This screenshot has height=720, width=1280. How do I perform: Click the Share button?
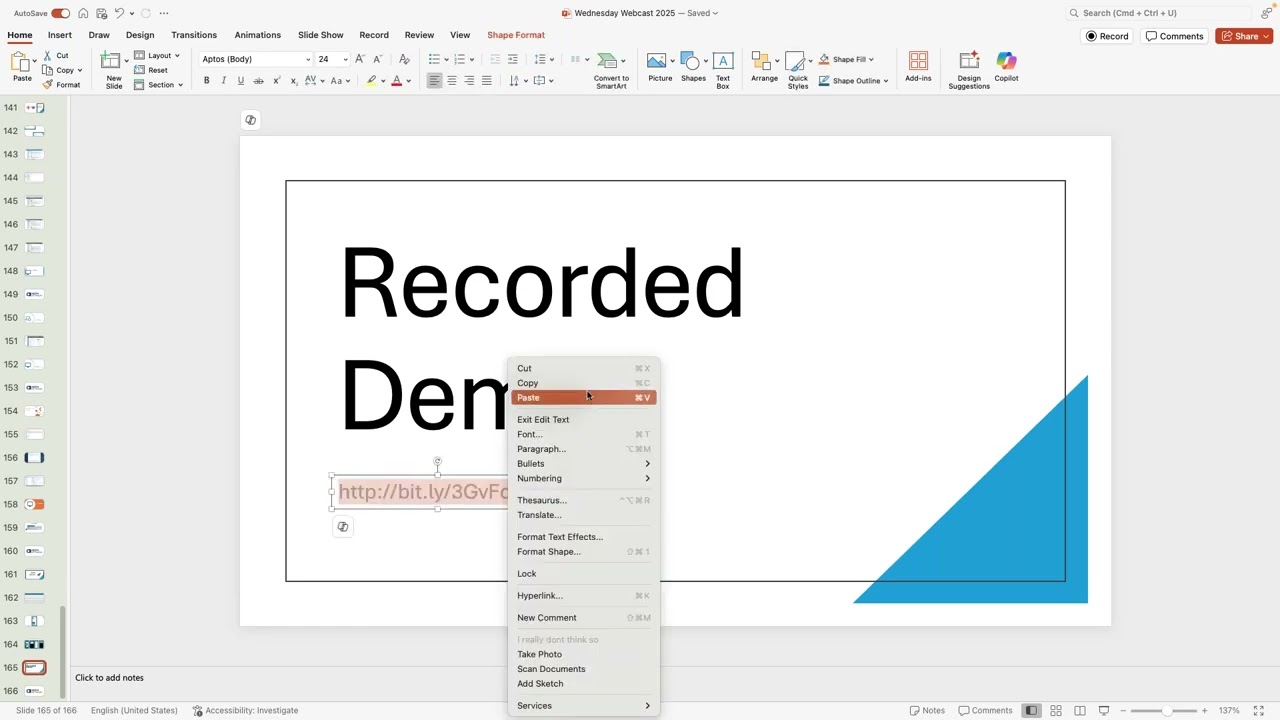pyautogui.click(x=1244, y=36)
